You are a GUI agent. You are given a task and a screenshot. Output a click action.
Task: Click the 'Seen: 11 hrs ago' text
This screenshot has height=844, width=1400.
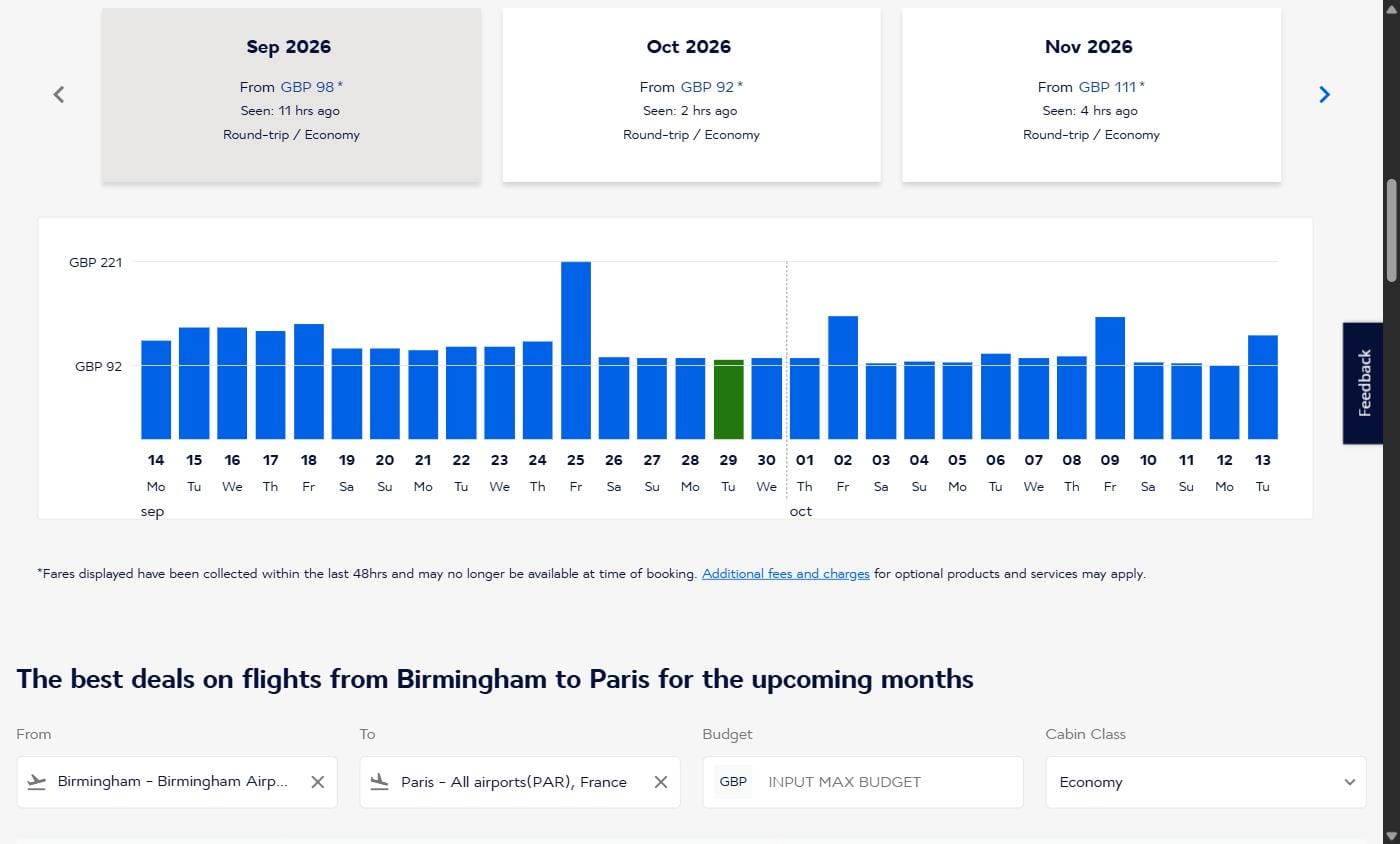click(290, 111)
